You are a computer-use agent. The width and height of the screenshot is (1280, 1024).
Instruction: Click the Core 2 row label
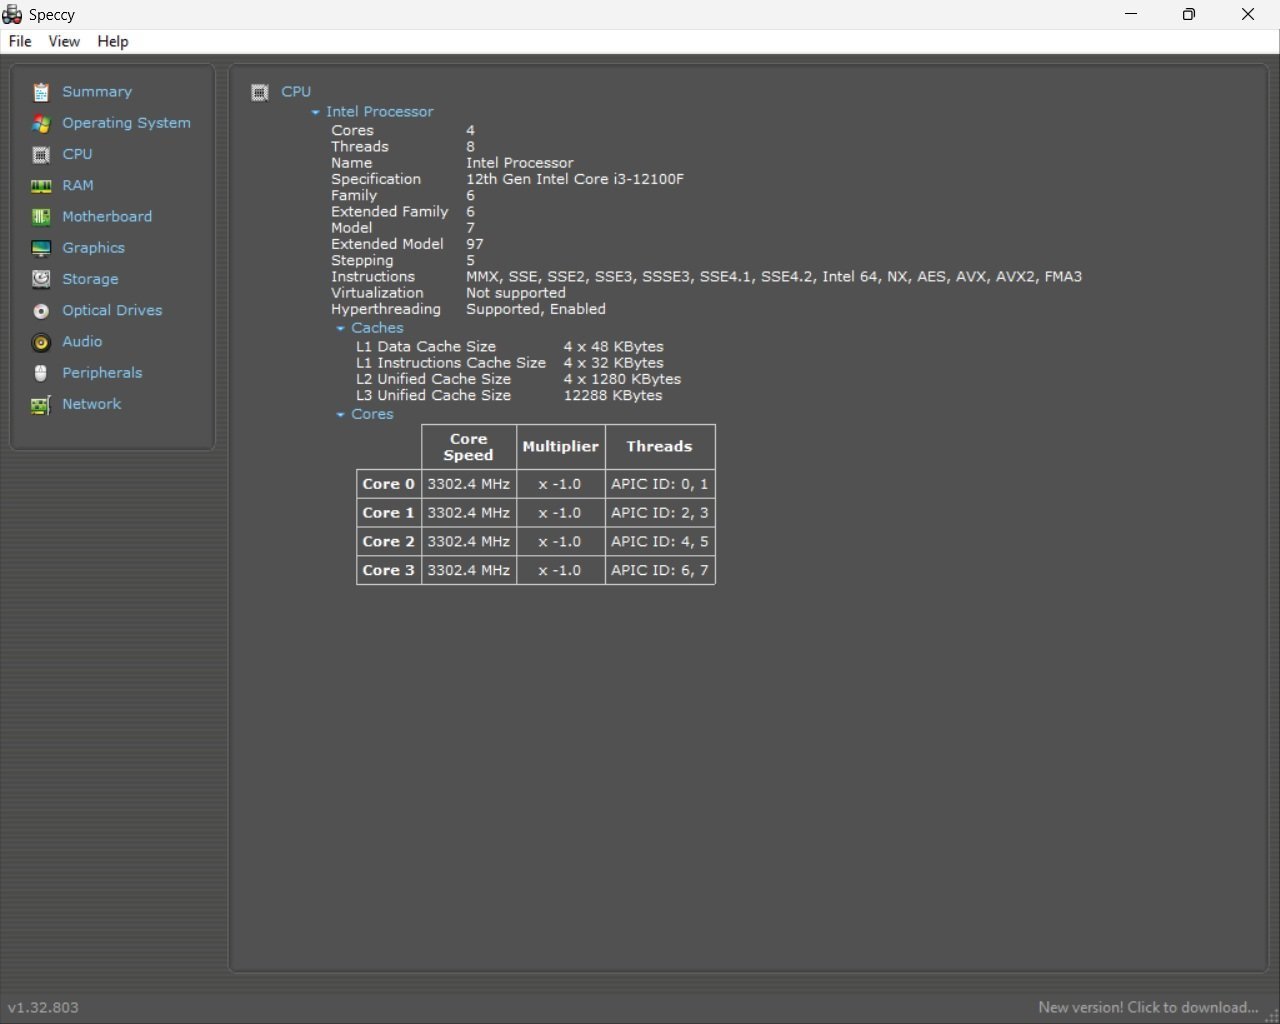[x=388, y=542]
